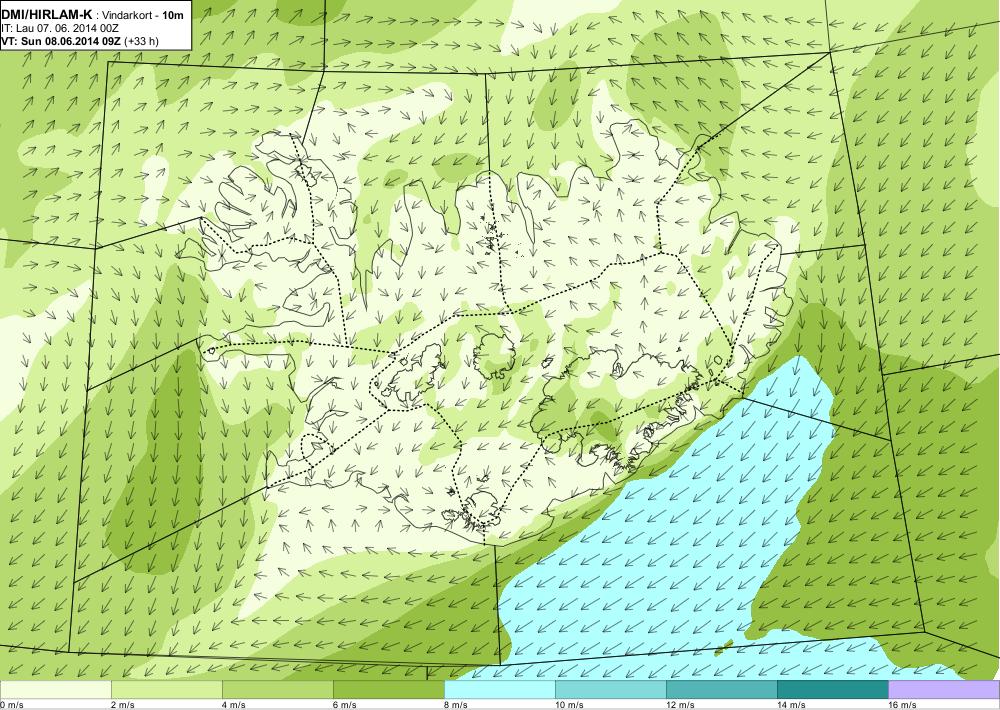
Task: Click the IT: Lau 07. 06. 2014 00Z line
Action: pyautogui.click(x=59, y=29)
